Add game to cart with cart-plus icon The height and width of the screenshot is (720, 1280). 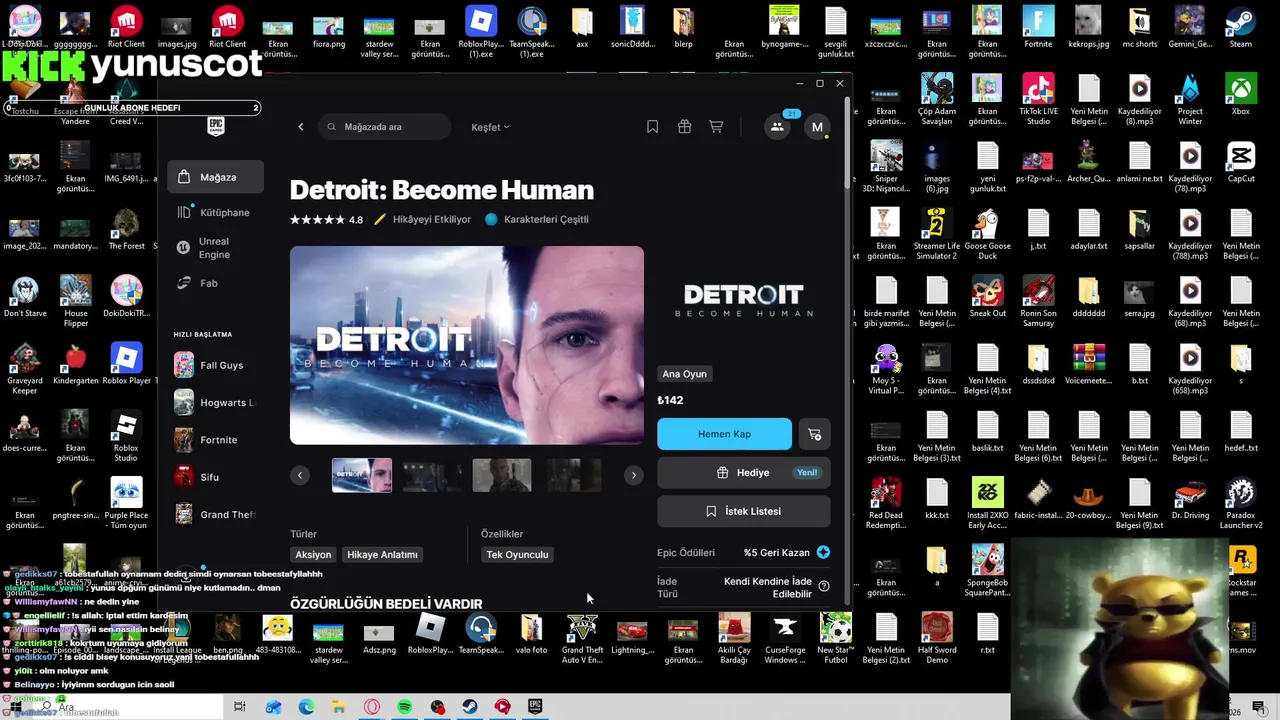[814, 434]
